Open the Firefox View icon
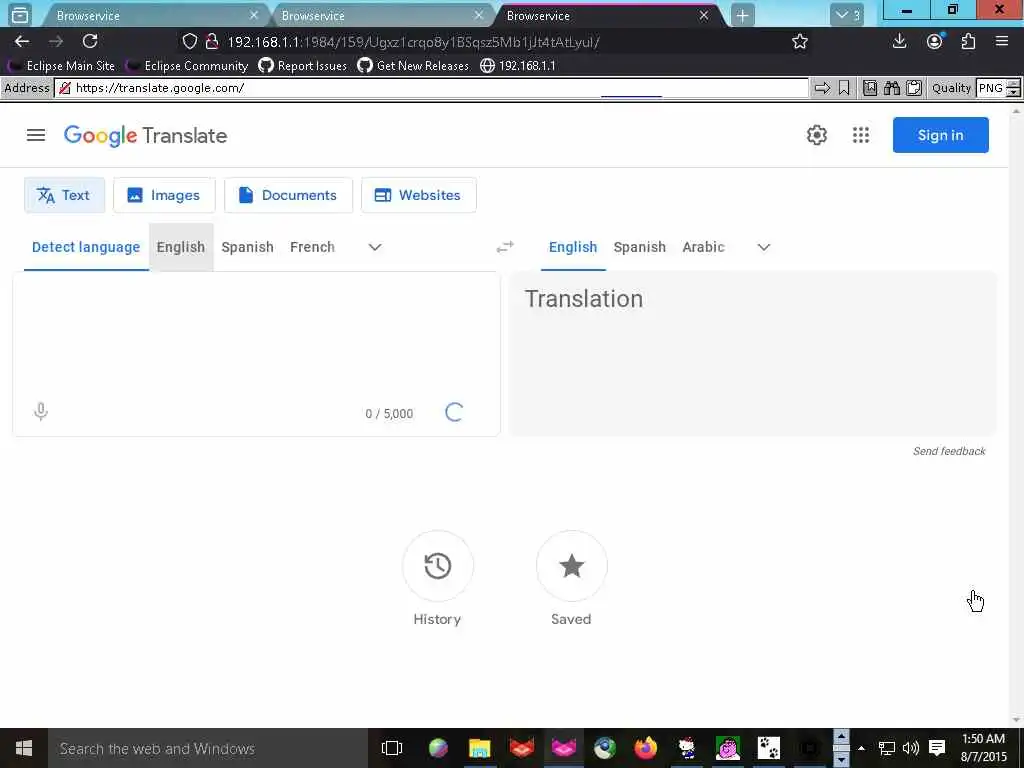The height and width of the screenshot is (768, 1024). point(20,15)
